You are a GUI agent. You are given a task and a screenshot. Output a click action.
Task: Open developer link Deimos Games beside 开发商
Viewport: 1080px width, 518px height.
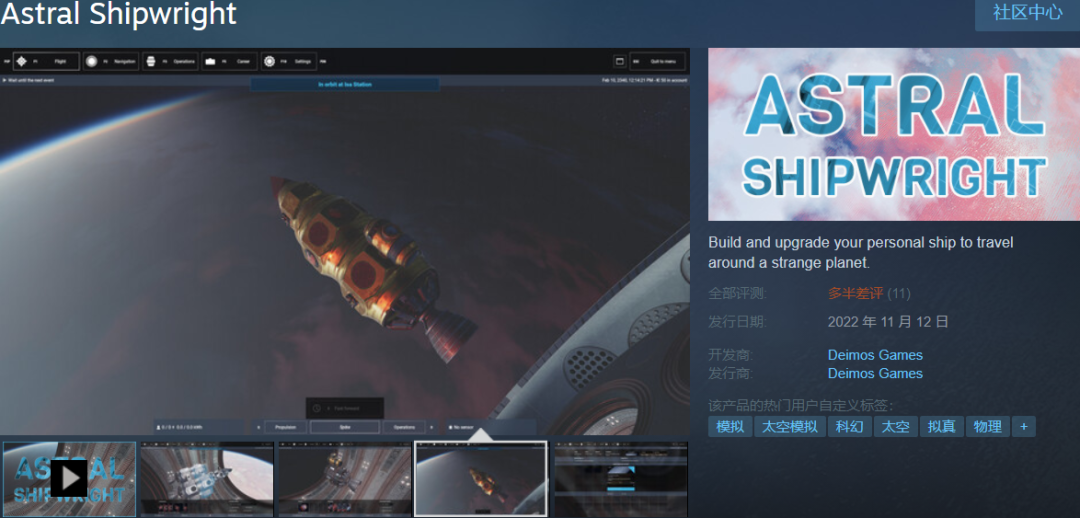click(x=875, y=355)
